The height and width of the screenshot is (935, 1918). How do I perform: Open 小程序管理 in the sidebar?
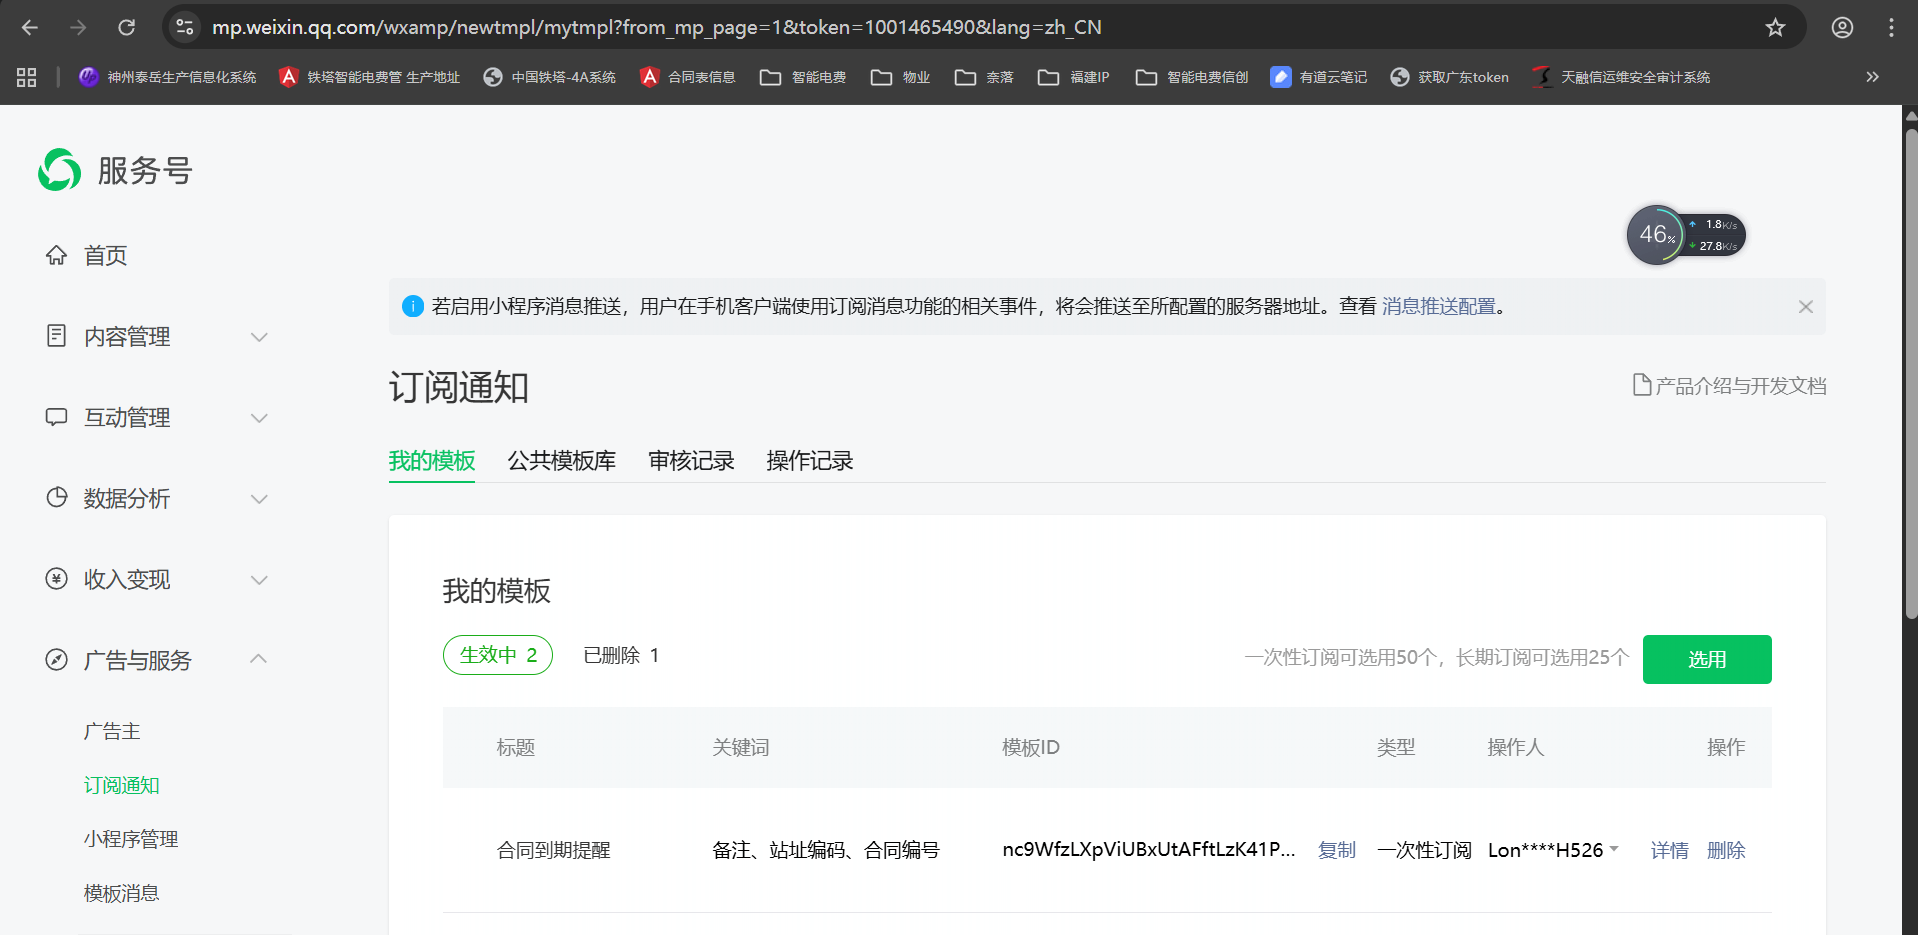point(131,840)
